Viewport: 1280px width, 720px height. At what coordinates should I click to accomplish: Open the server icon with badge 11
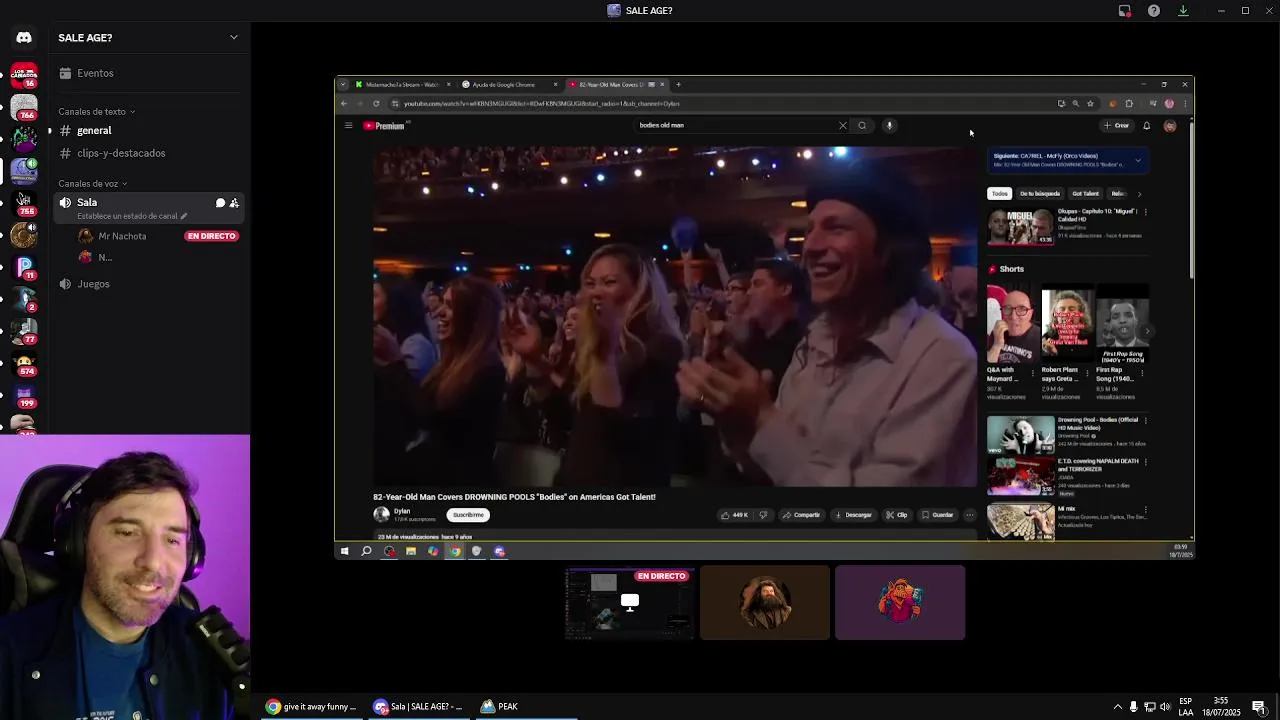tap(24, 267)
